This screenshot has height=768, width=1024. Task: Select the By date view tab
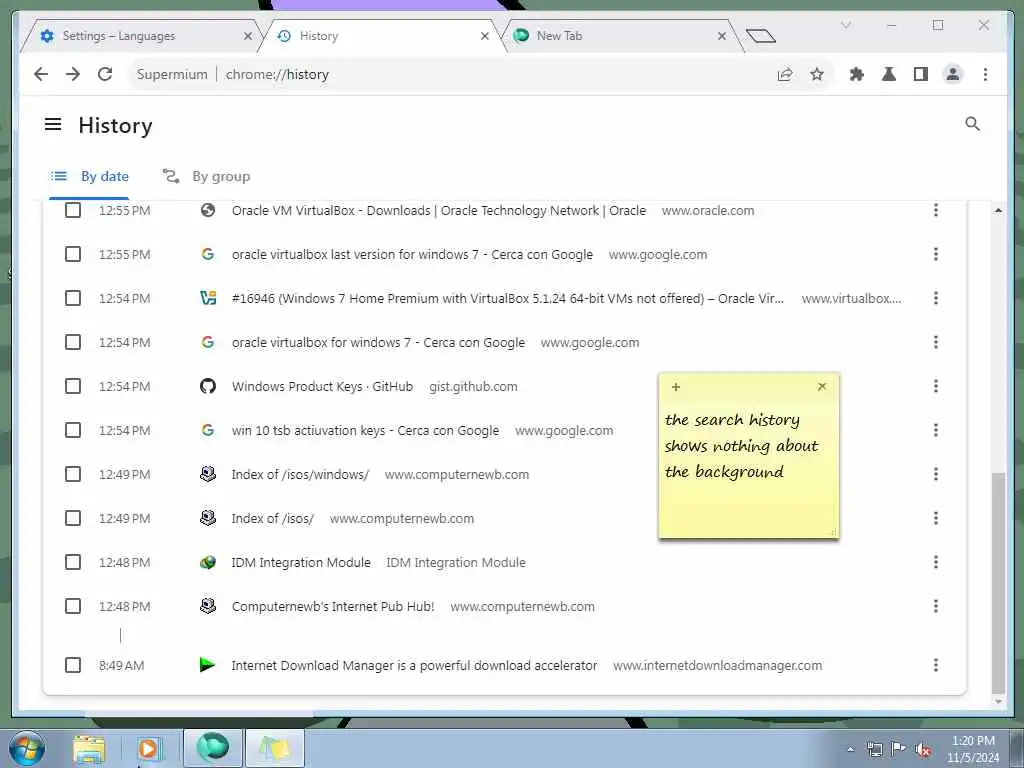pos(89,176)
